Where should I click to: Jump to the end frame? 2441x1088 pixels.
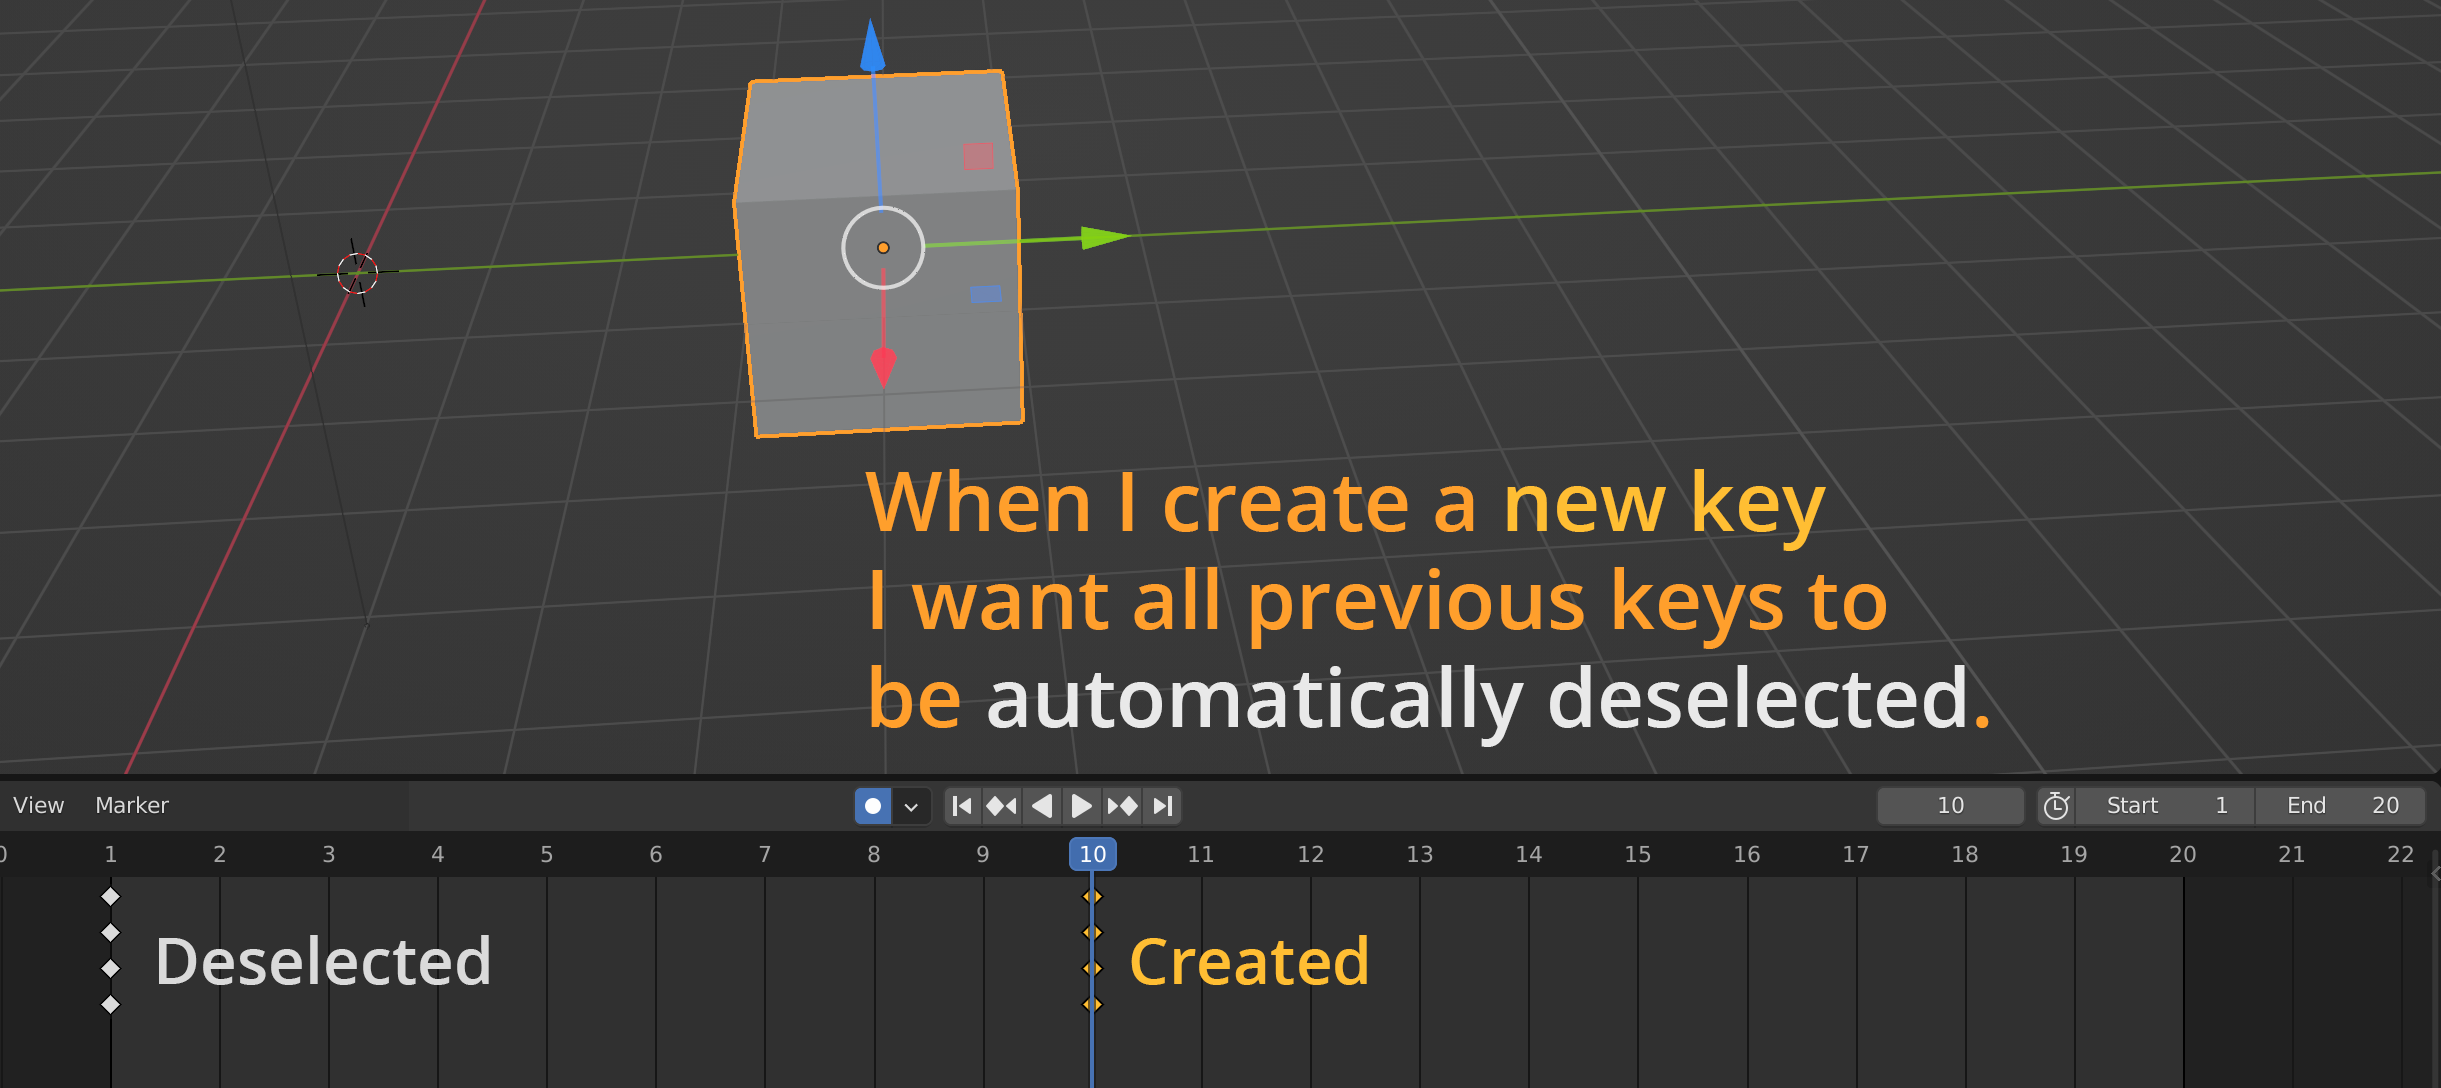point(1162,806)
